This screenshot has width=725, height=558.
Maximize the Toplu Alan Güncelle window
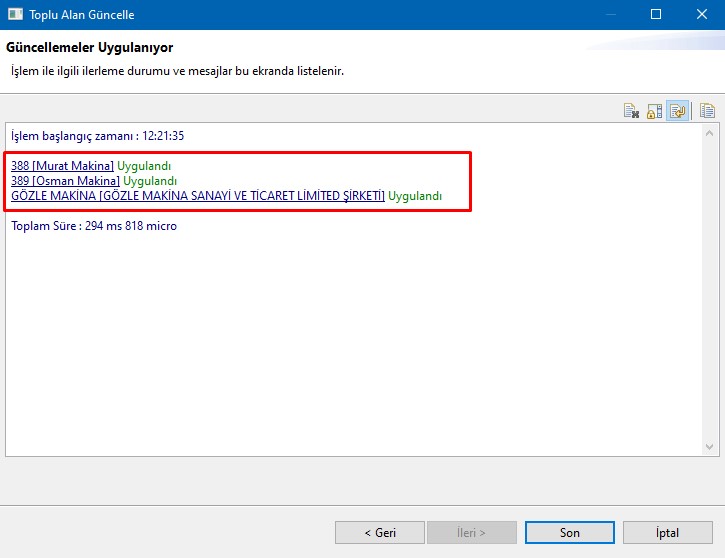tap(656, 15)
